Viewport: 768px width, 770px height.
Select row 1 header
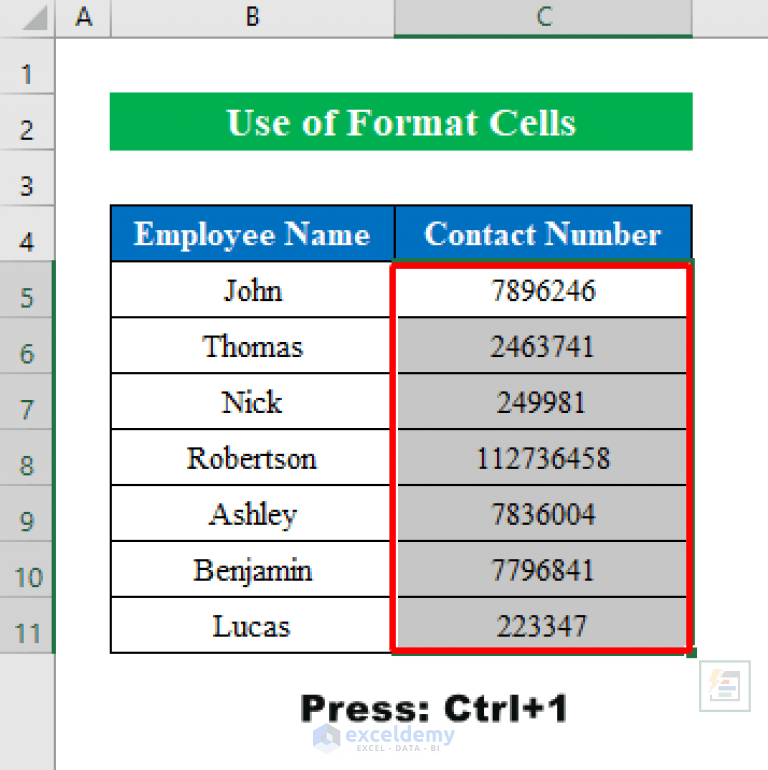coord(27,66)
